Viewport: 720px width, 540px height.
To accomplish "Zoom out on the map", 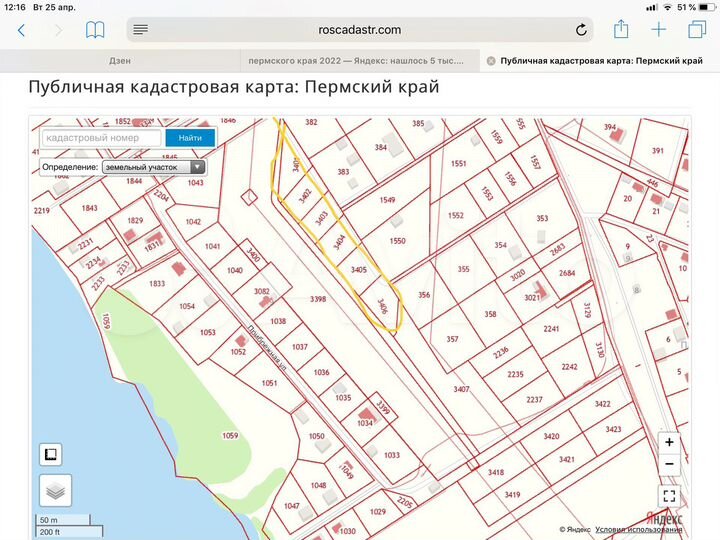I will pos(669,464).
